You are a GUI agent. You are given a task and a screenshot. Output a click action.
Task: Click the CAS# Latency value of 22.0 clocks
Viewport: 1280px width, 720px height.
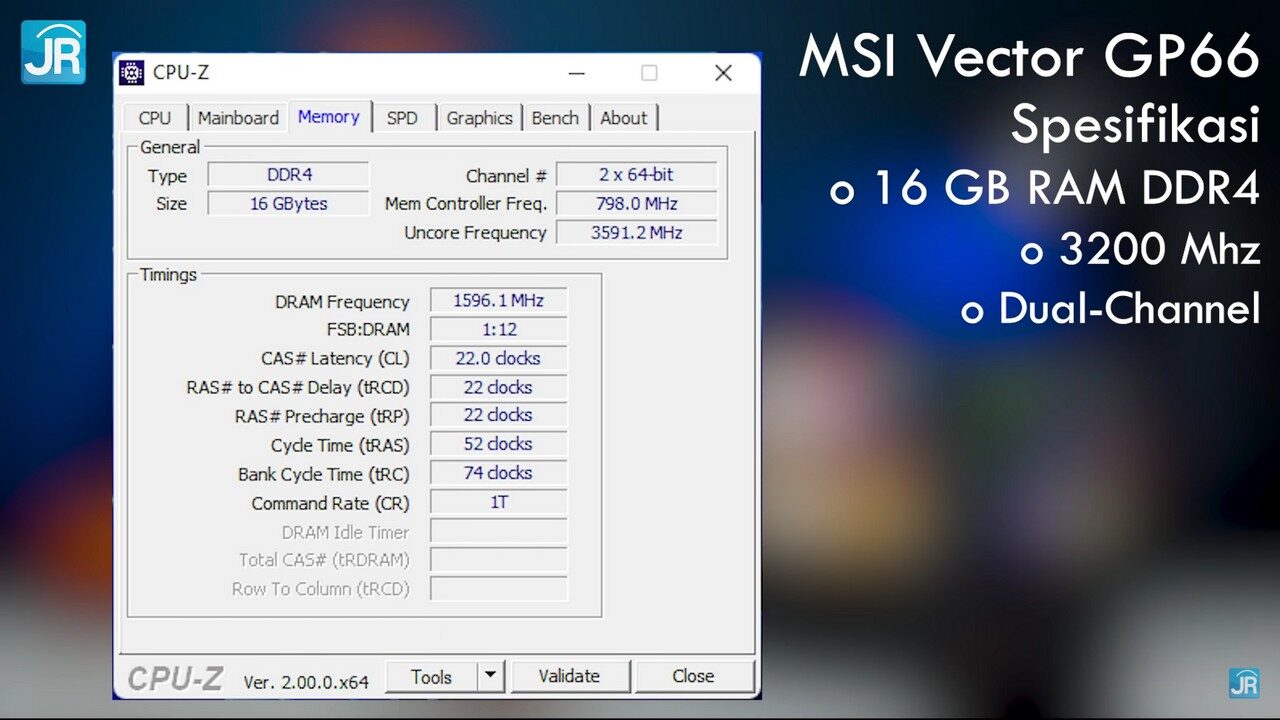tap(498, 358)
